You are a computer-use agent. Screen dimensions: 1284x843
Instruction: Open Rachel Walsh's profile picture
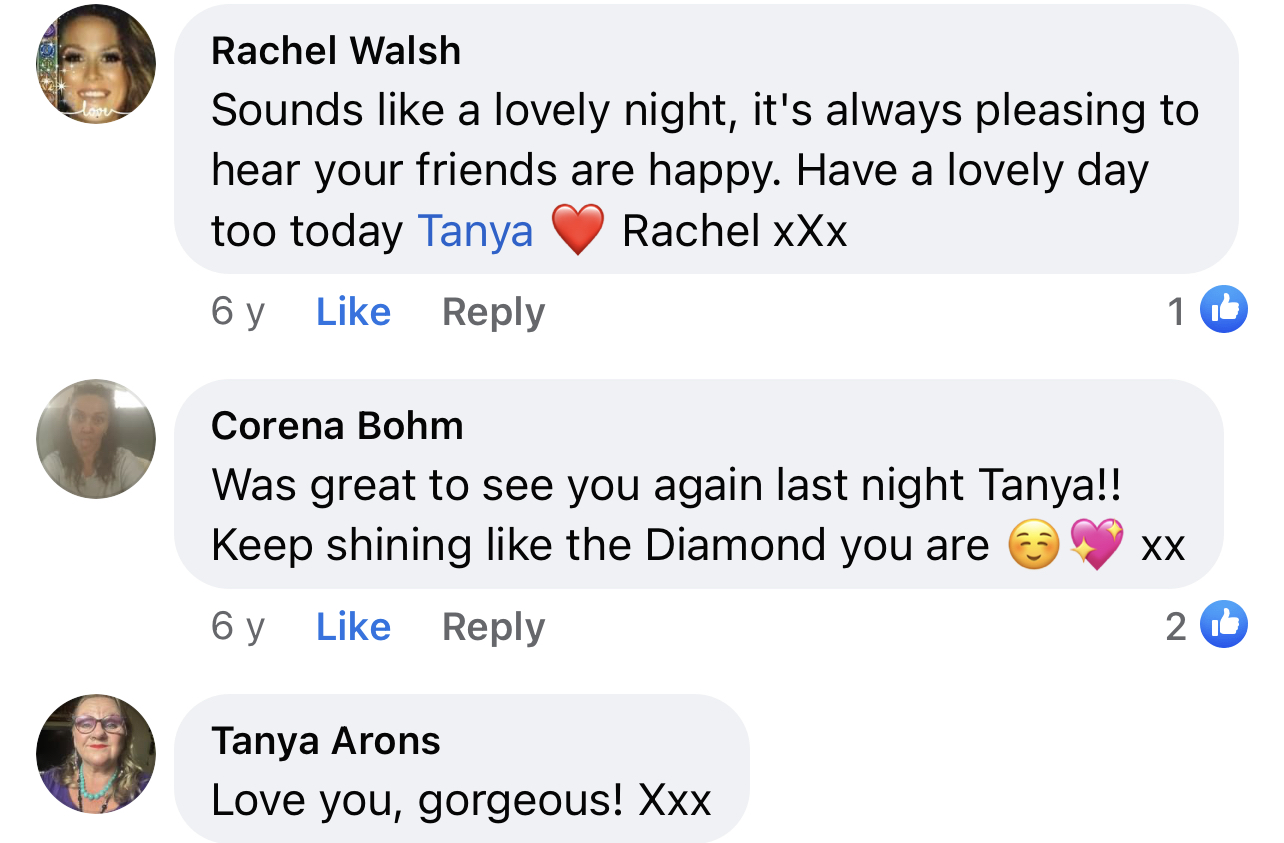click(96, 64)
